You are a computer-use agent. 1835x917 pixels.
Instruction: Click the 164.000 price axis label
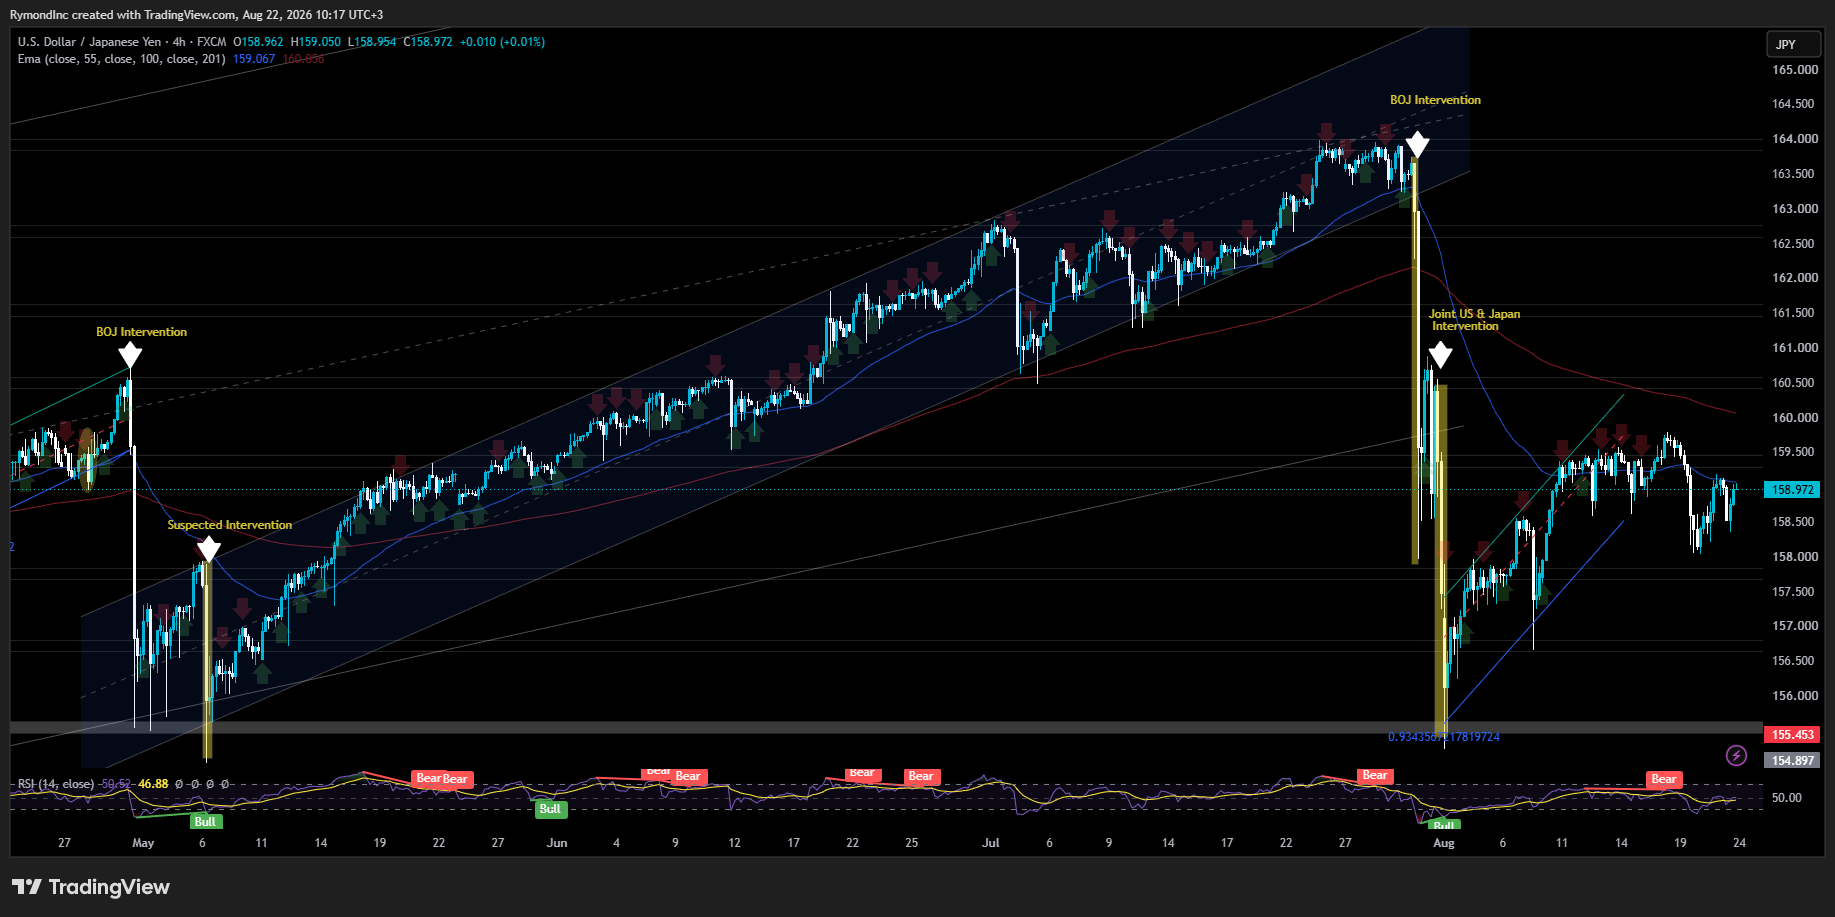1795,139
